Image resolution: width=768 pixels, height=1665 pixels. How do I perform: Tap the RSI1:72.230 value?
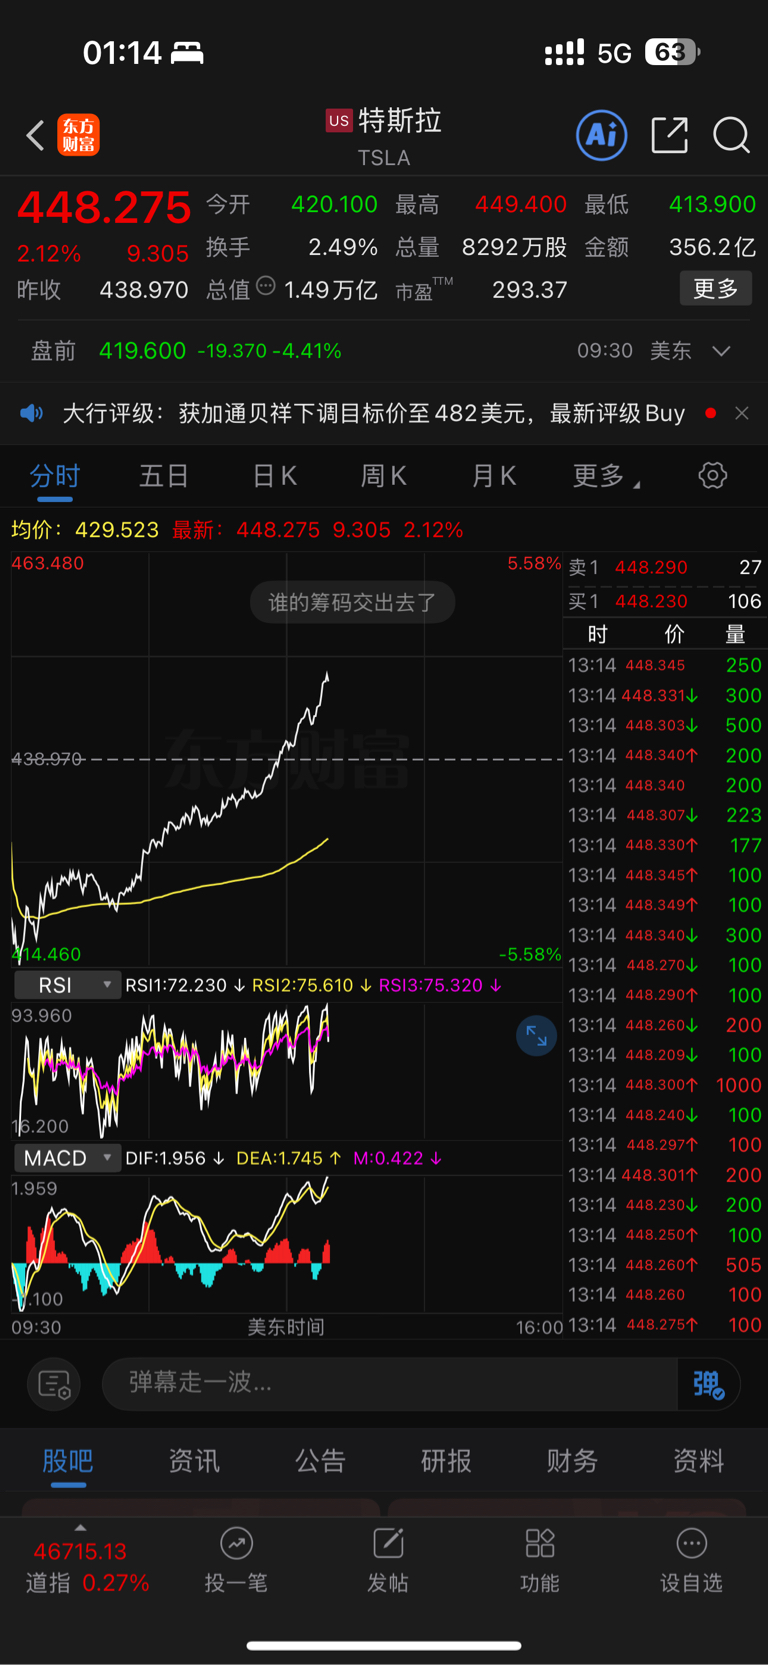pyautogui.click(x=176, y=985)
